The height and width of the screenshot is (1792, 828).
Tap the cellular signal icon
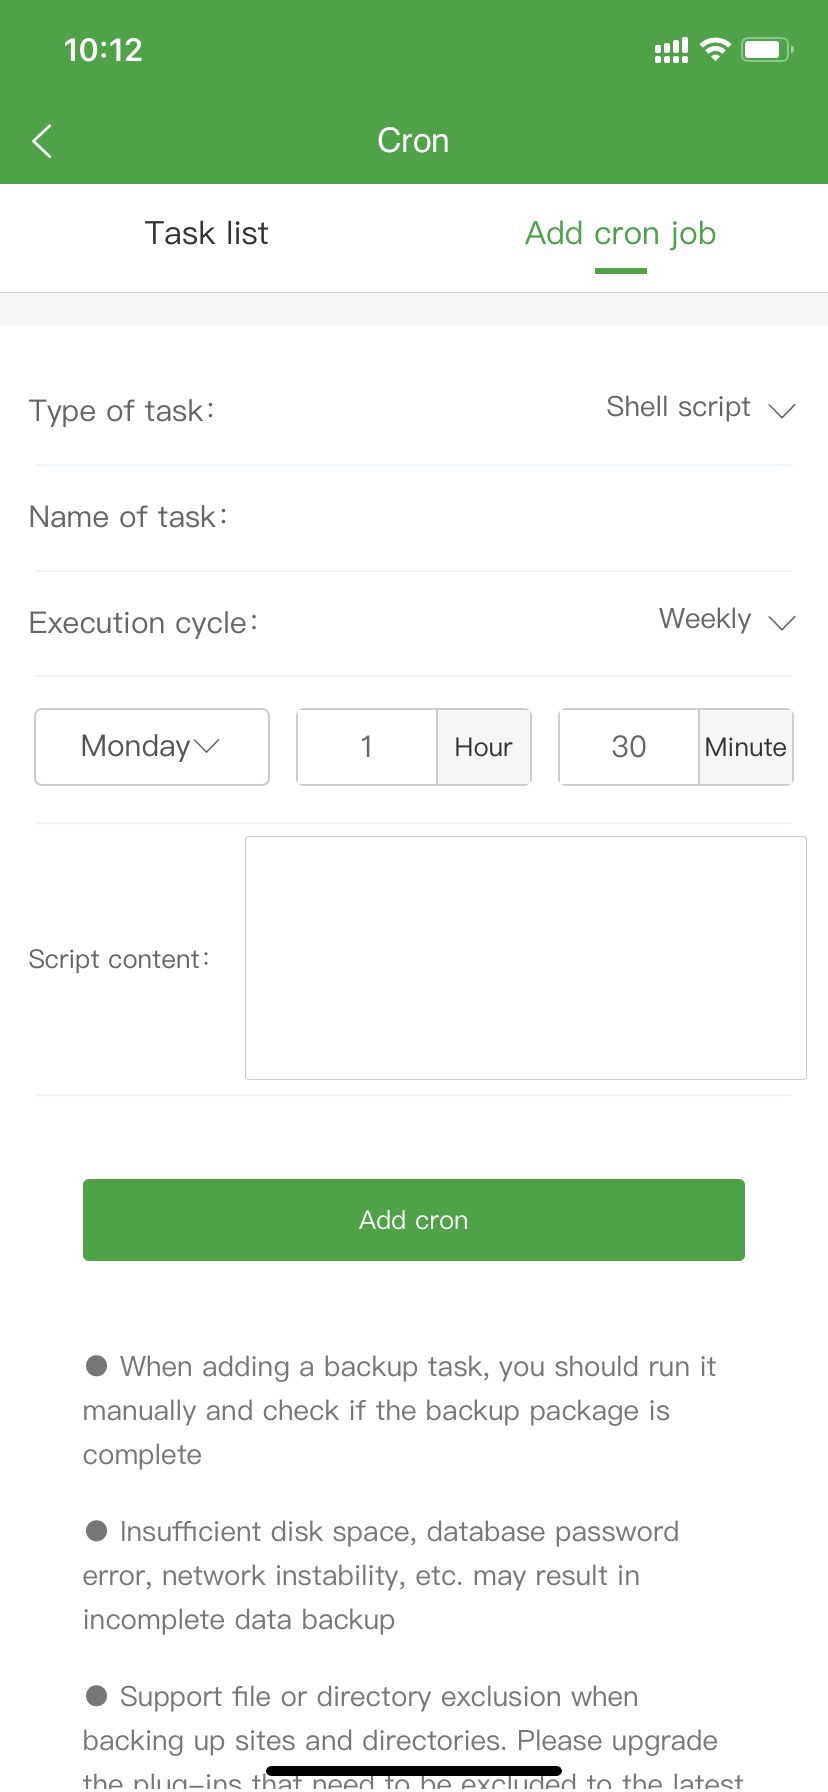coord(671,51)
